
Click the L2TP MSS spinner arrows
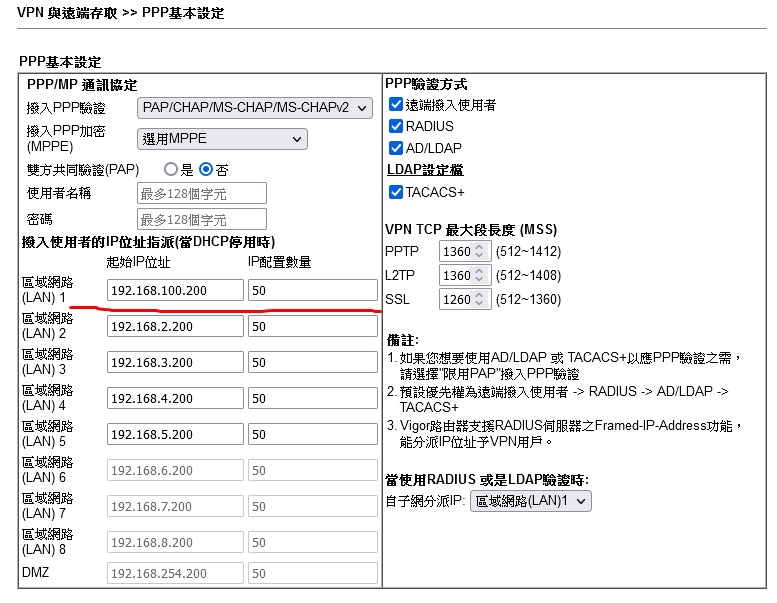tap(479, 275)
